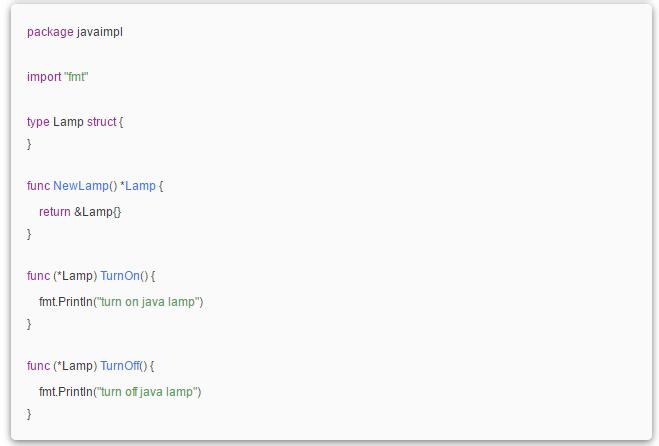Click the *Lamp return type
This screenshot has height=446, width=659.
click(138, 186)
